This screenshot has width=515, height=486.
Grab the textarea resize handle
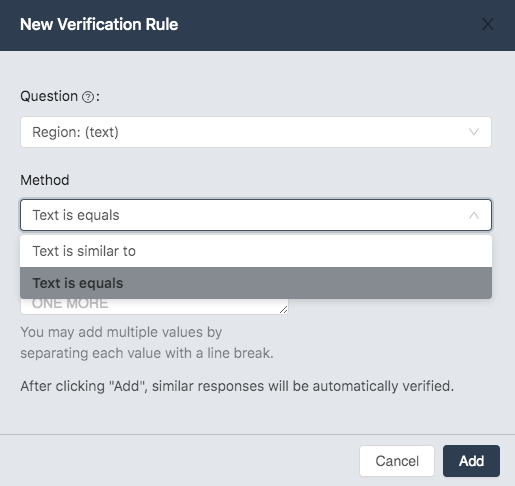[284, 310]
